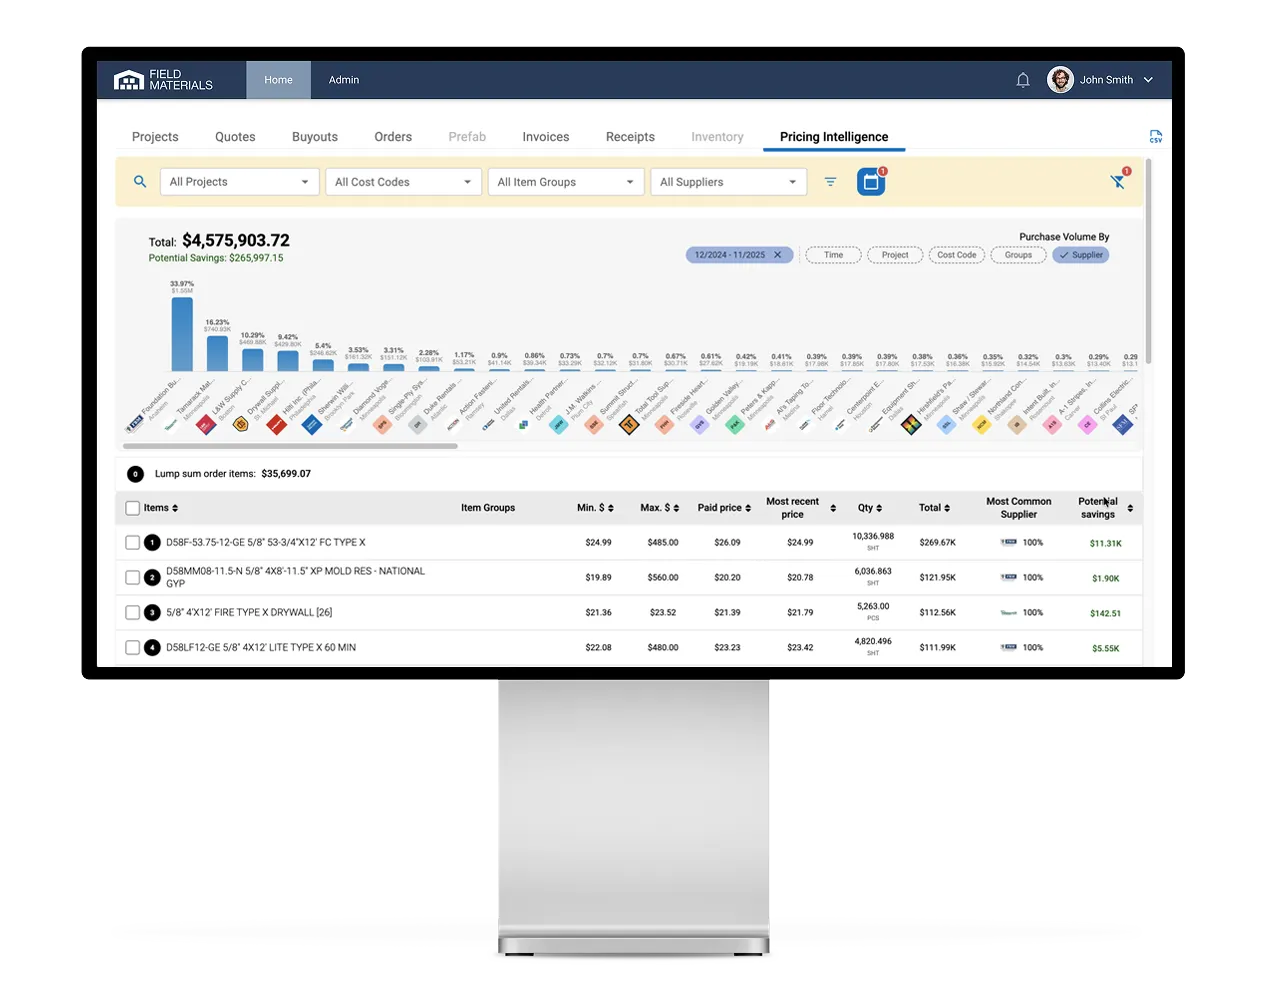Clear filters using the filter-off icon
Viewport: 1264px width, 997px height.
(x=1117, y=184)
